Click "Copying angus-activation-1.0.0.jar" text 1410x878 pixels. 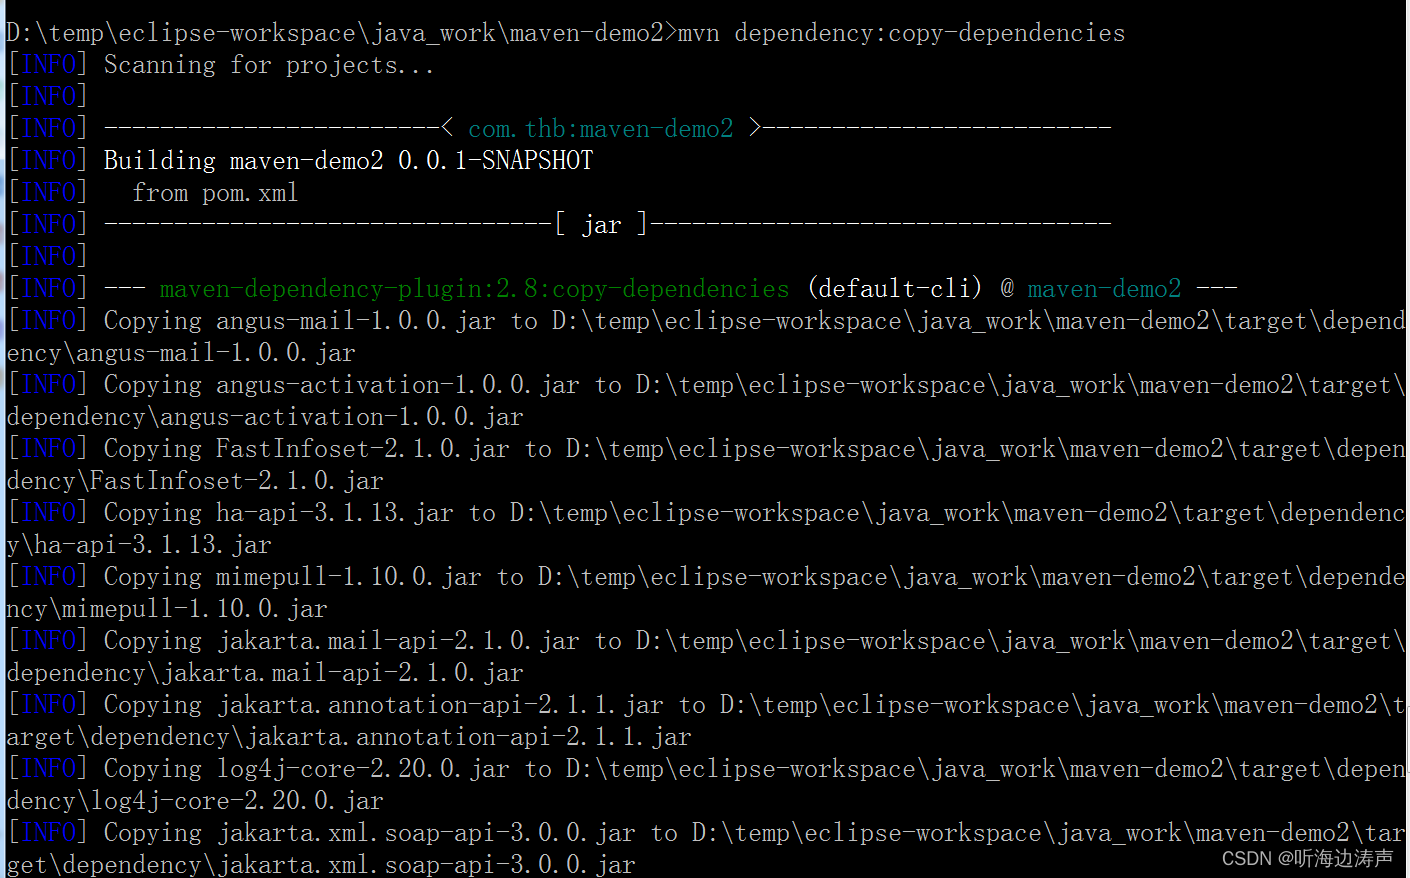pos(341,385)
